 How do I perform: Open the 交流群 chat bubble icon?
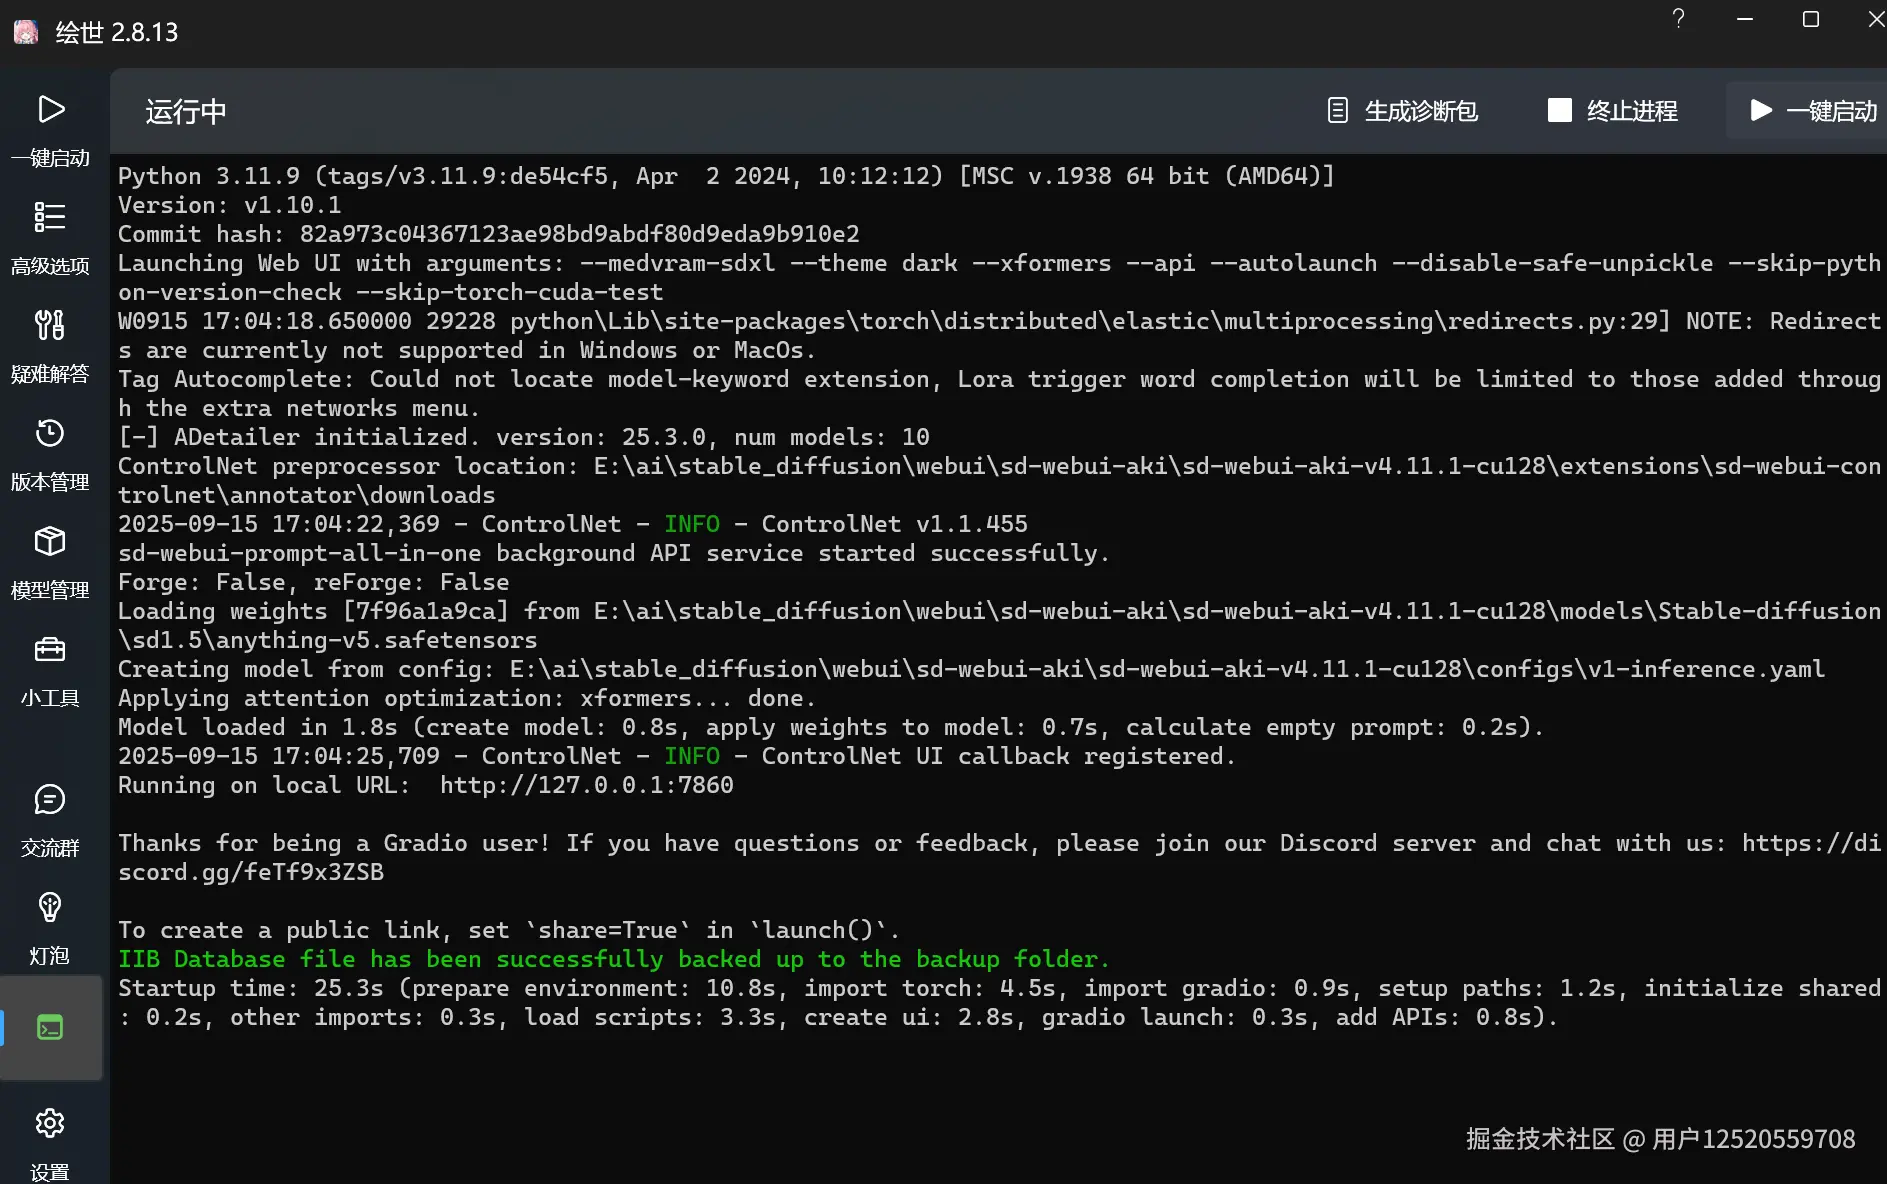point(50,800)
